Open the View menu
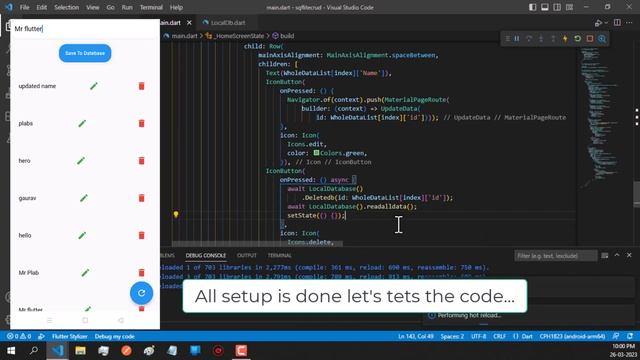640x360 pixels. point(93,7)
